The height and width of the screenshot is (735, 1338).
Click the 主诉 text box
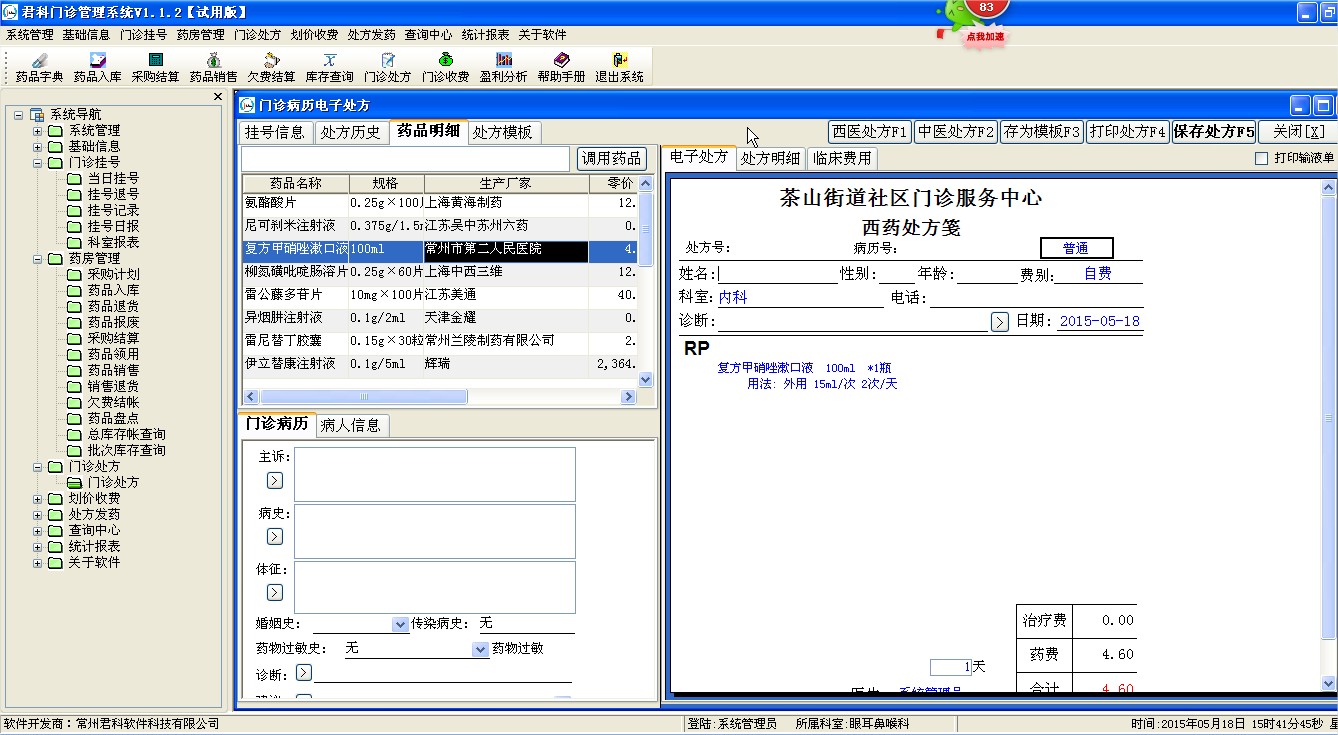[x=435, y=474]
